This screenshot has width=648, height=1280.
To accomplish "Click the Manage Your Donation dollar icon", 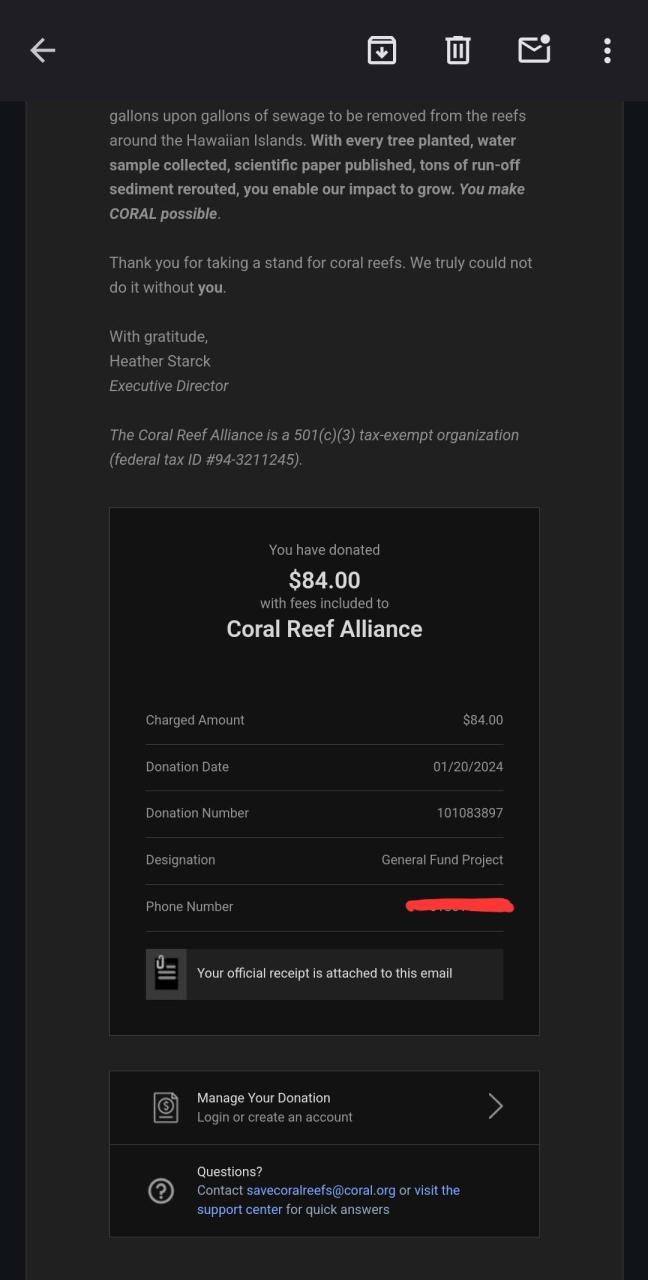I will [x=166, y=1107].
